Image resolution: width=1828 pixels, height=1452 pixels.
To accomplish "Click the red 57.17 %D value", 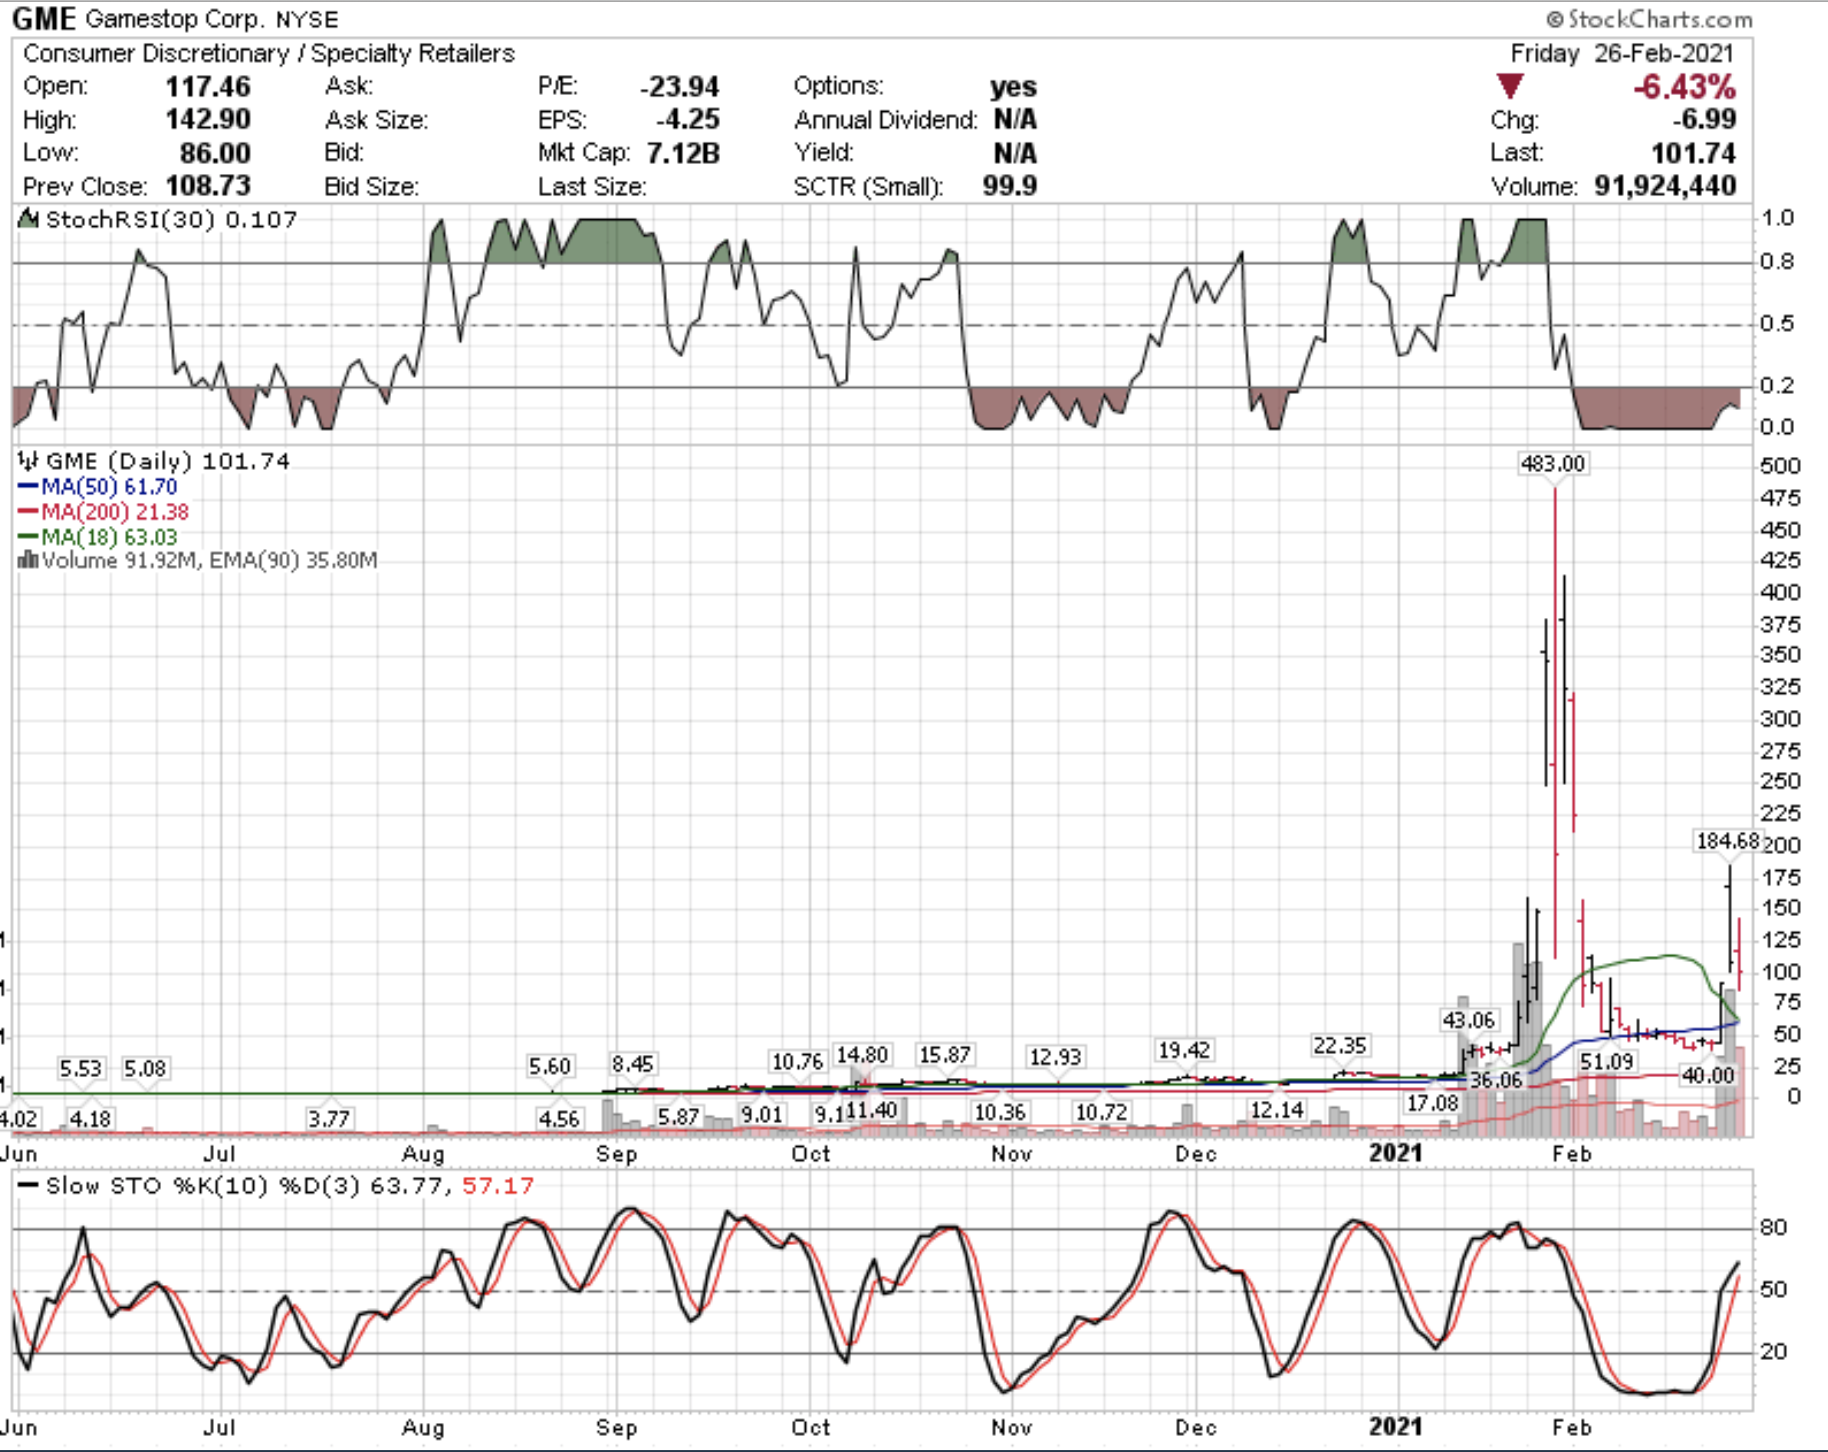I will pos(498,1186).
